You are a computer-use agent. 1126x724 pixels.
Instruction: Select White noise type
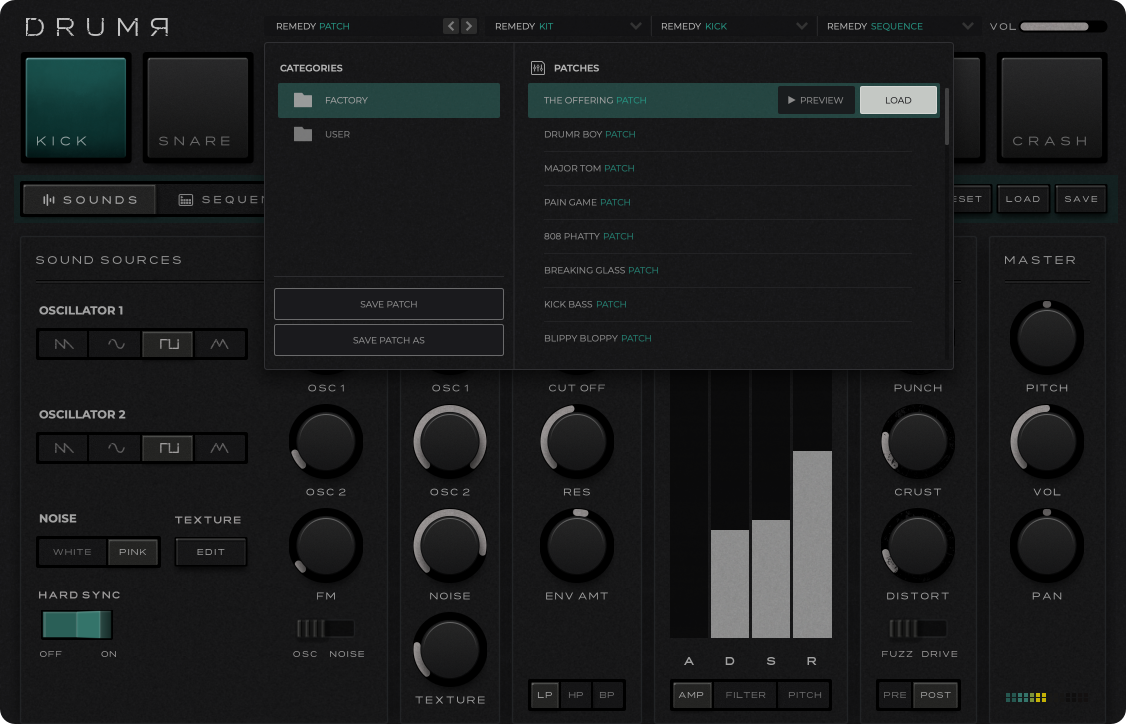(73, 552)
